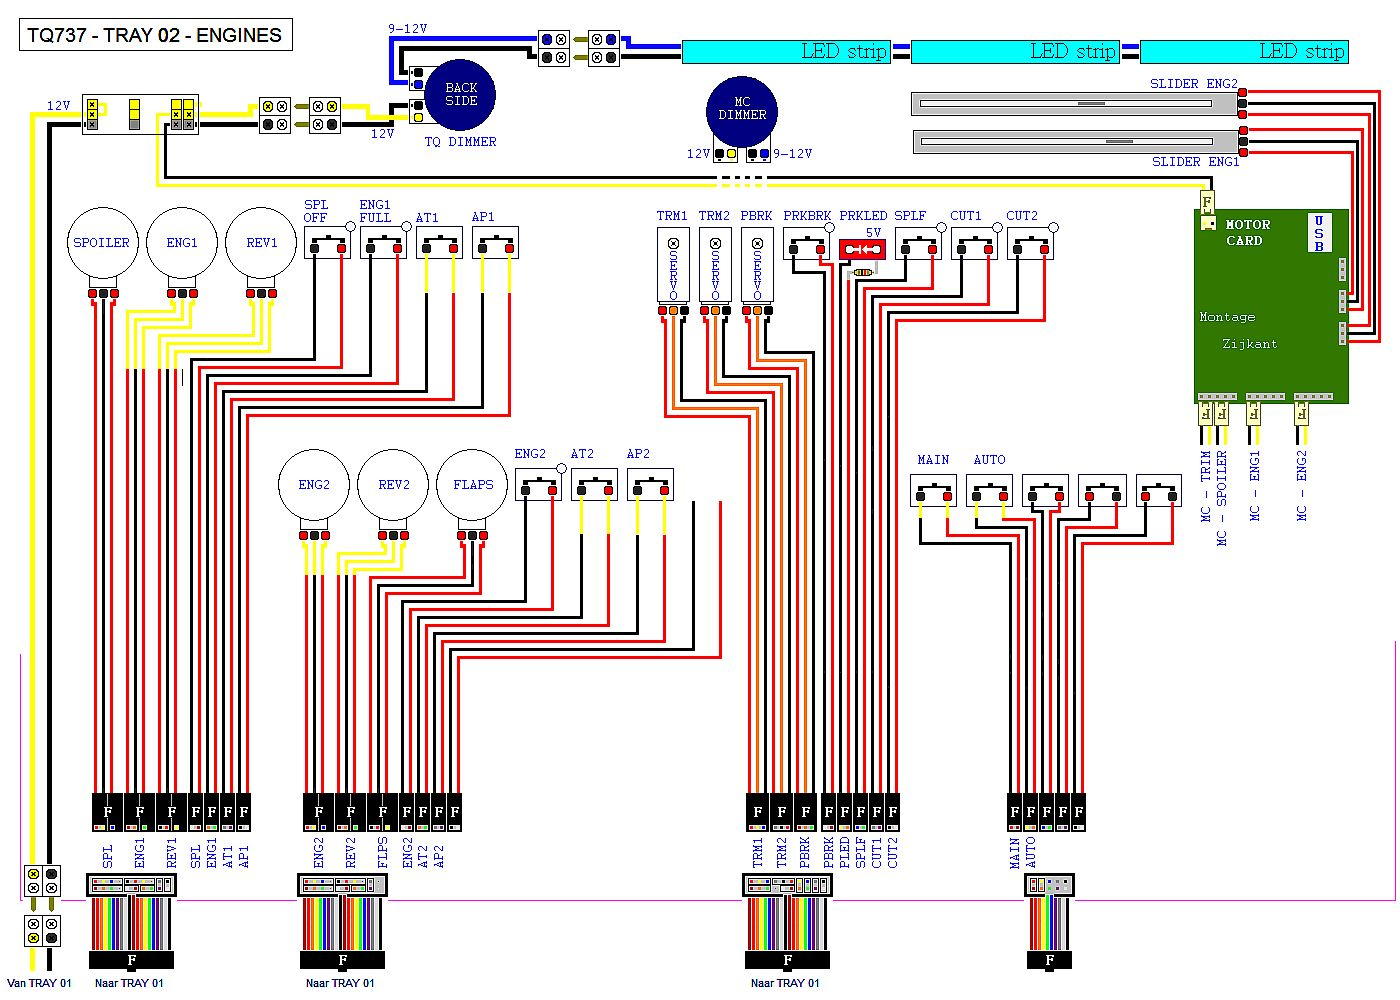
Task: Click the vertical 'MC - TRIM' label
Action: (1206, 486)
